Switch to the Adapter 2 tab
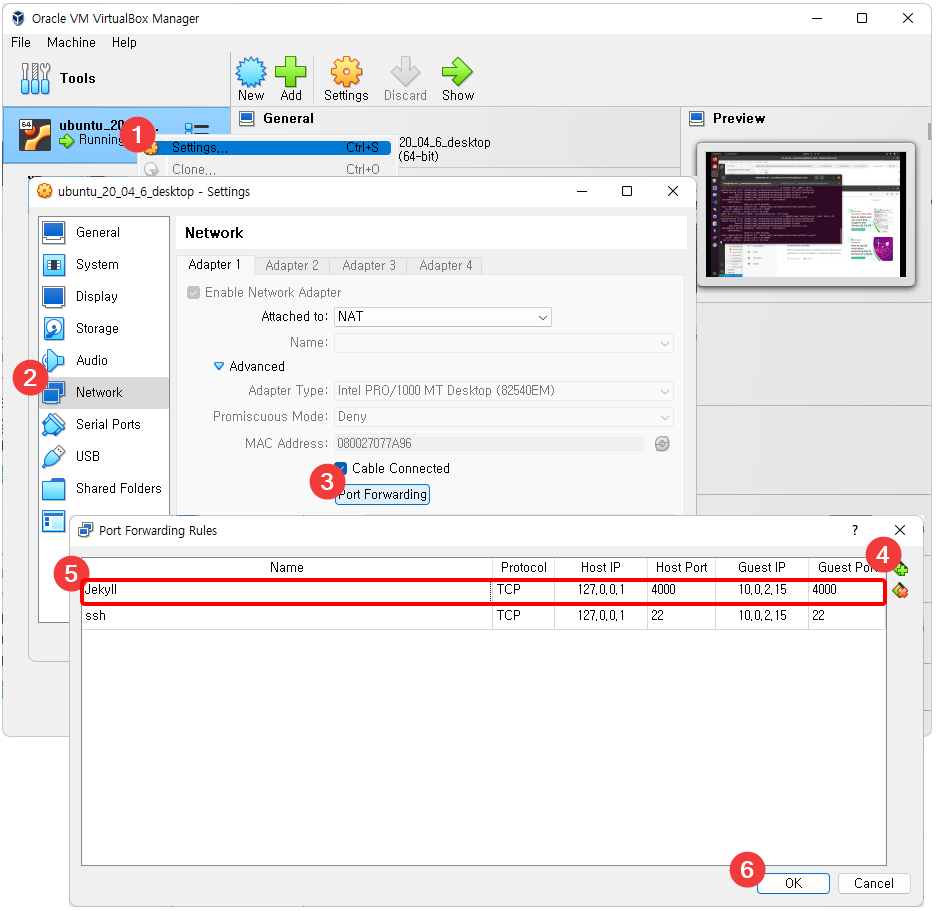The width and height of the screenshot is (936, 911). click(292, 266)
